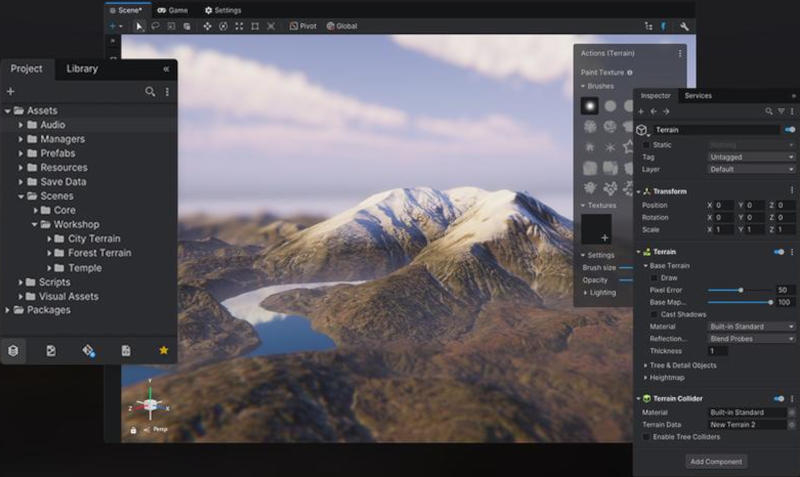This screenshot has width=800, height=477.
Task: Switch to the Library tab
Action: click(x=82, y=69)
